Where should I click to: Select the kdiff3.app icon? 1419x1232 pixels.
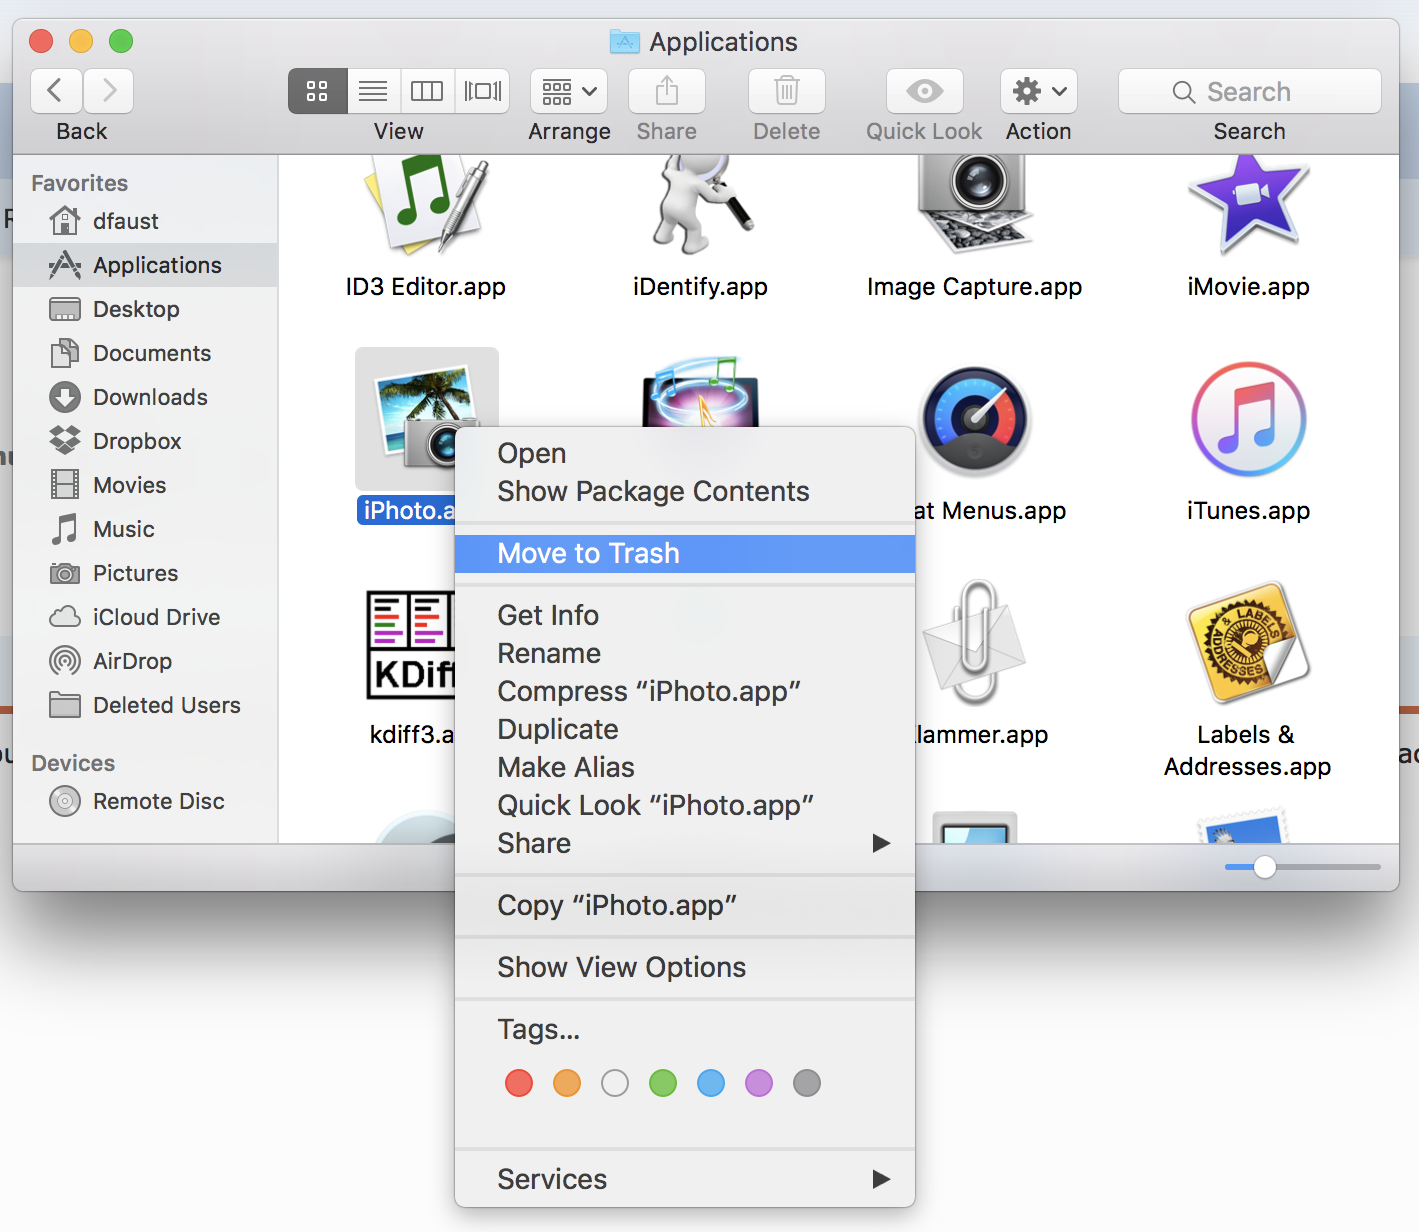tap(411, 645)
